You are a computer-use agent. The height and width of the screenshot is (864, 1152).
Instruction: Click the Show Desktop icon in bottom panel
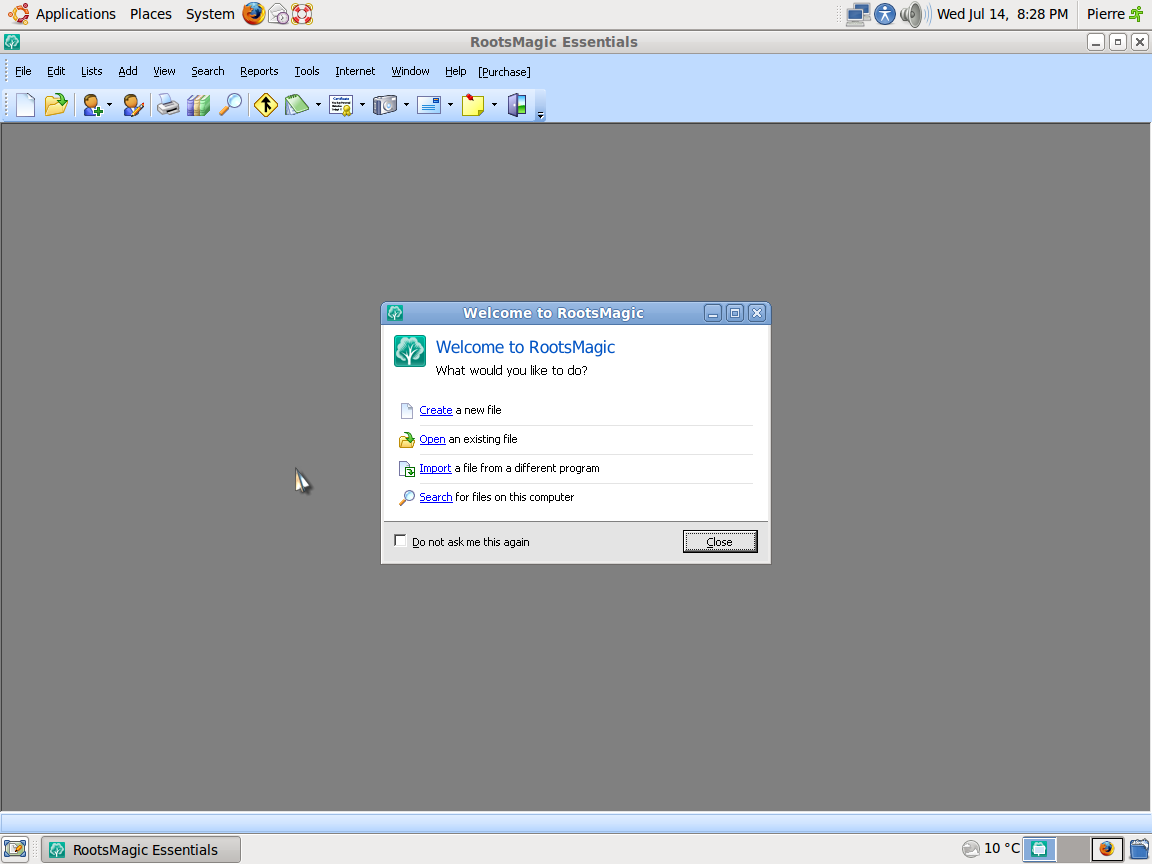click(15, 849)
